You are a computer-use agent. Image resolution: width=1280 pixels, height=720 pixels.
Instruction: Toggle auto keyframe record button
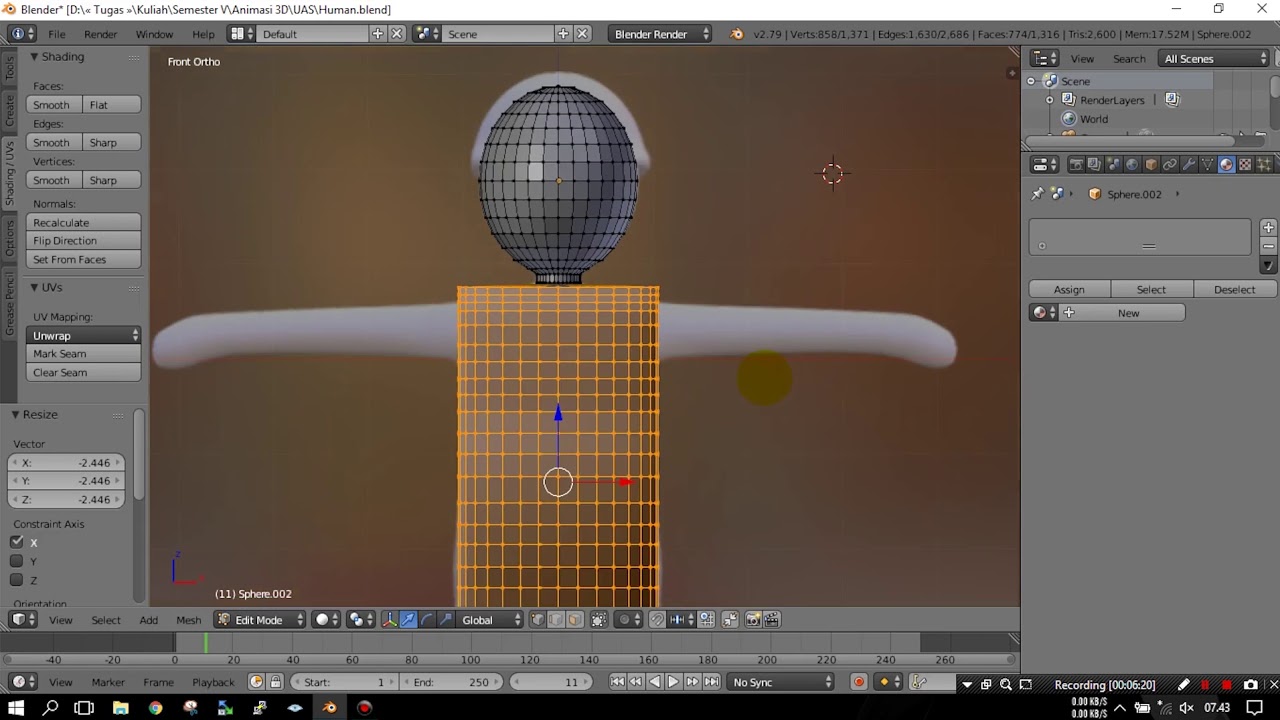(858, 682)
